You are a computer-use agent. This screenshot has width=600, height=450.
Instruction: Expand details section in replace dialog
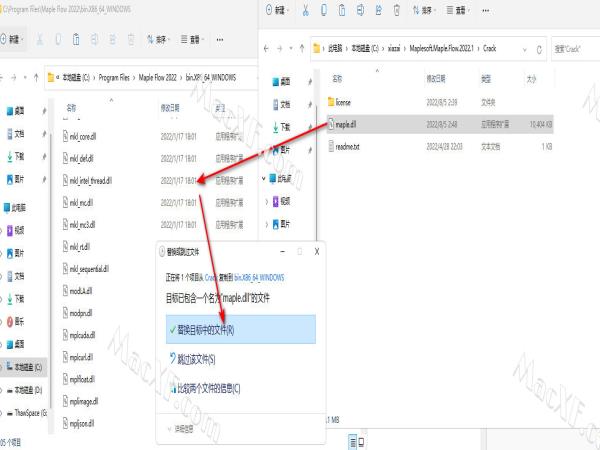pos(181,429)
